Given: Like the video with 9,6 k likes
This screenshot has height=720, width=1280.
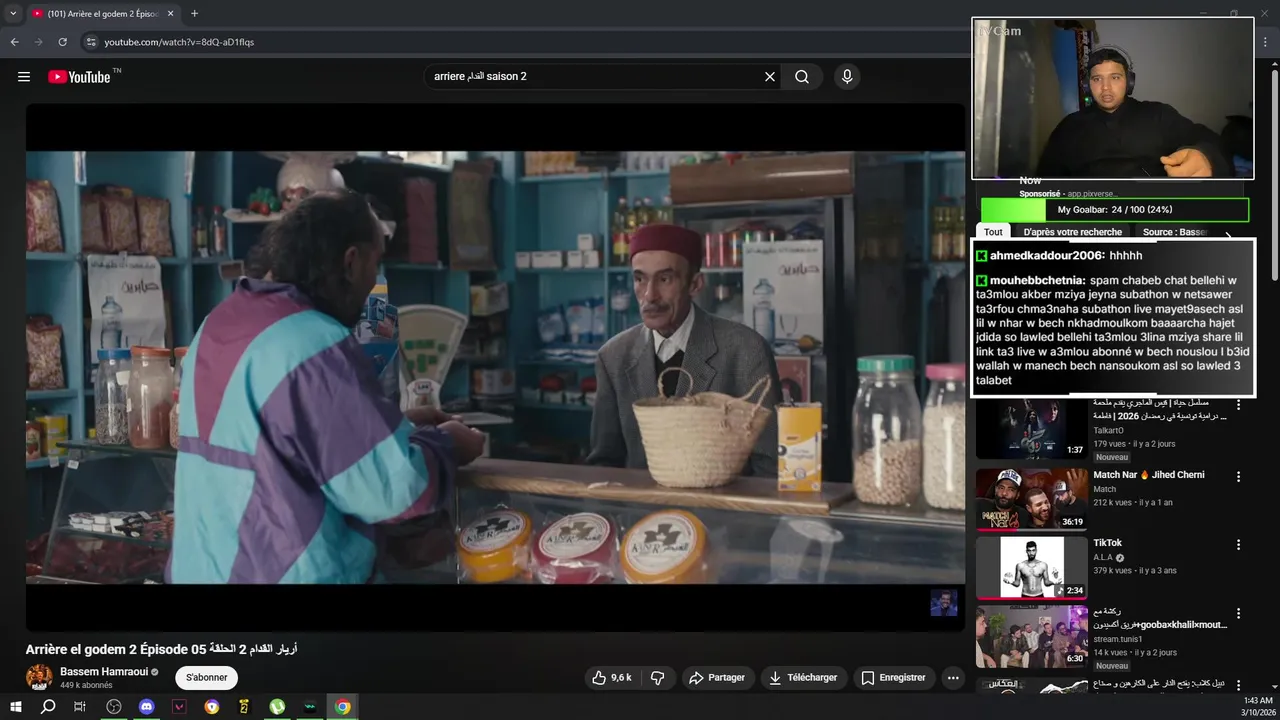Looking at the screenshot, I should pos(612,677).
